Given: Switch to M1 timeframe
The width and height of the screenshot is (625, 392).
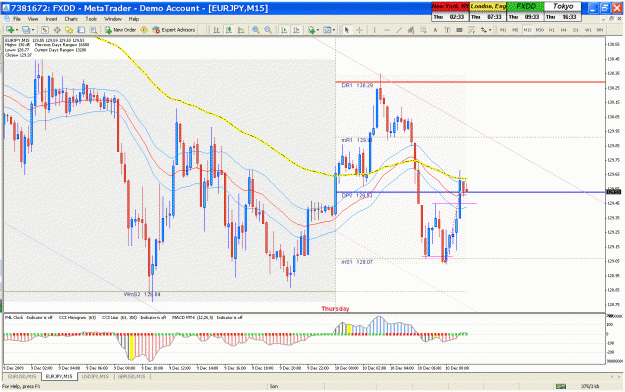Looking at the screenshot, I should [503, 30].
